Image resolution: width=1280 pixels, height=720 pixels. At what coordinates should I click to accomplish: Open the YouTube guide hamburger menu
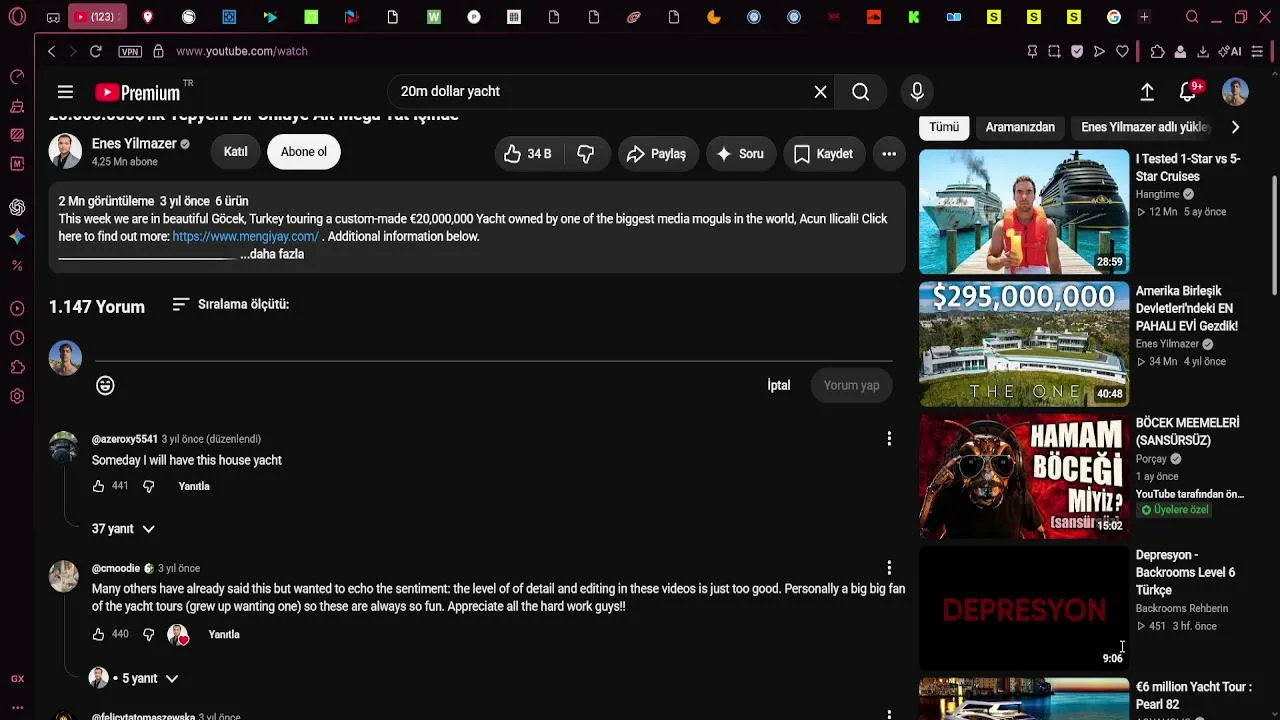pos(65,92)
